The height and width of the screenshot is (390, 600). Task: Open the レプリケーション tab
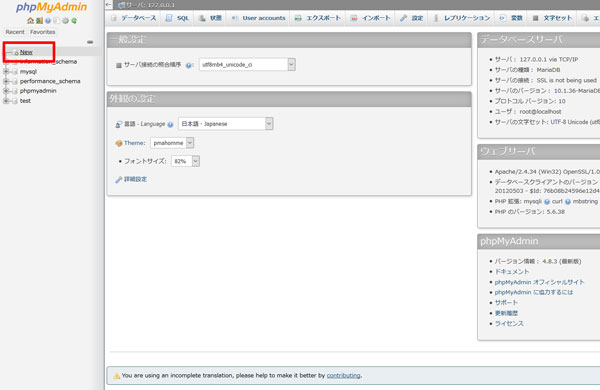[462, 18]
